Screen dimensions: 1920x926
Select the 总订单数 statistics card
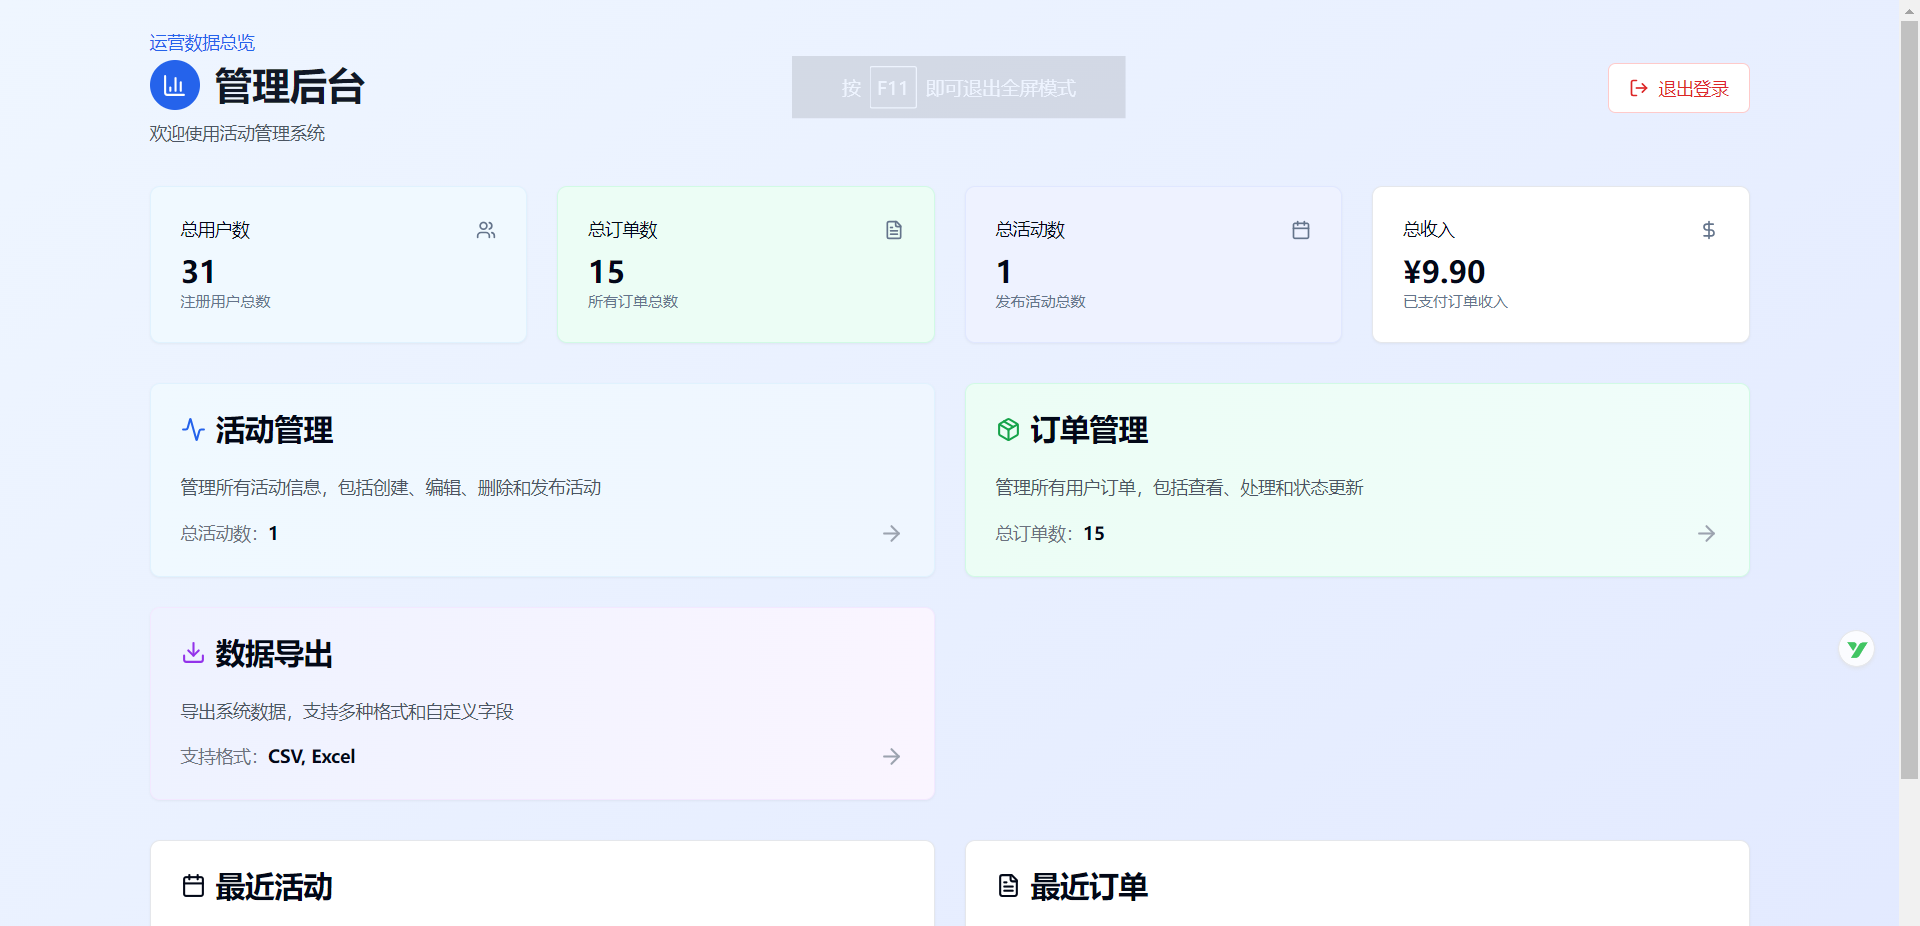pos(745,264)
